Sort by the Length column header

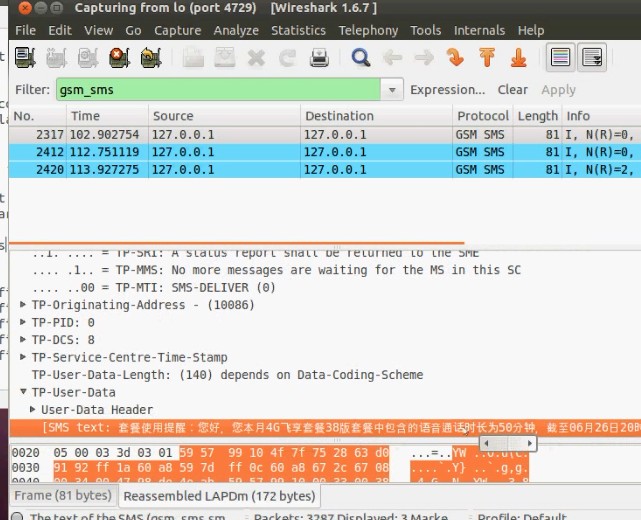[538, 116]
